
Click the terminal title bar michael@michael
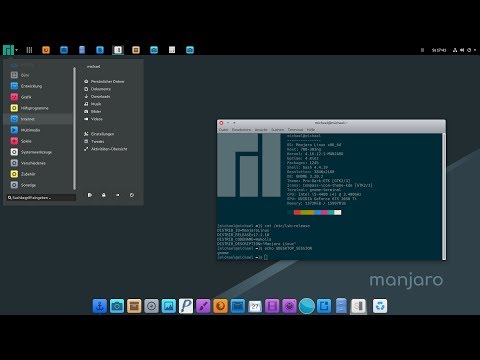pos(331,123)
